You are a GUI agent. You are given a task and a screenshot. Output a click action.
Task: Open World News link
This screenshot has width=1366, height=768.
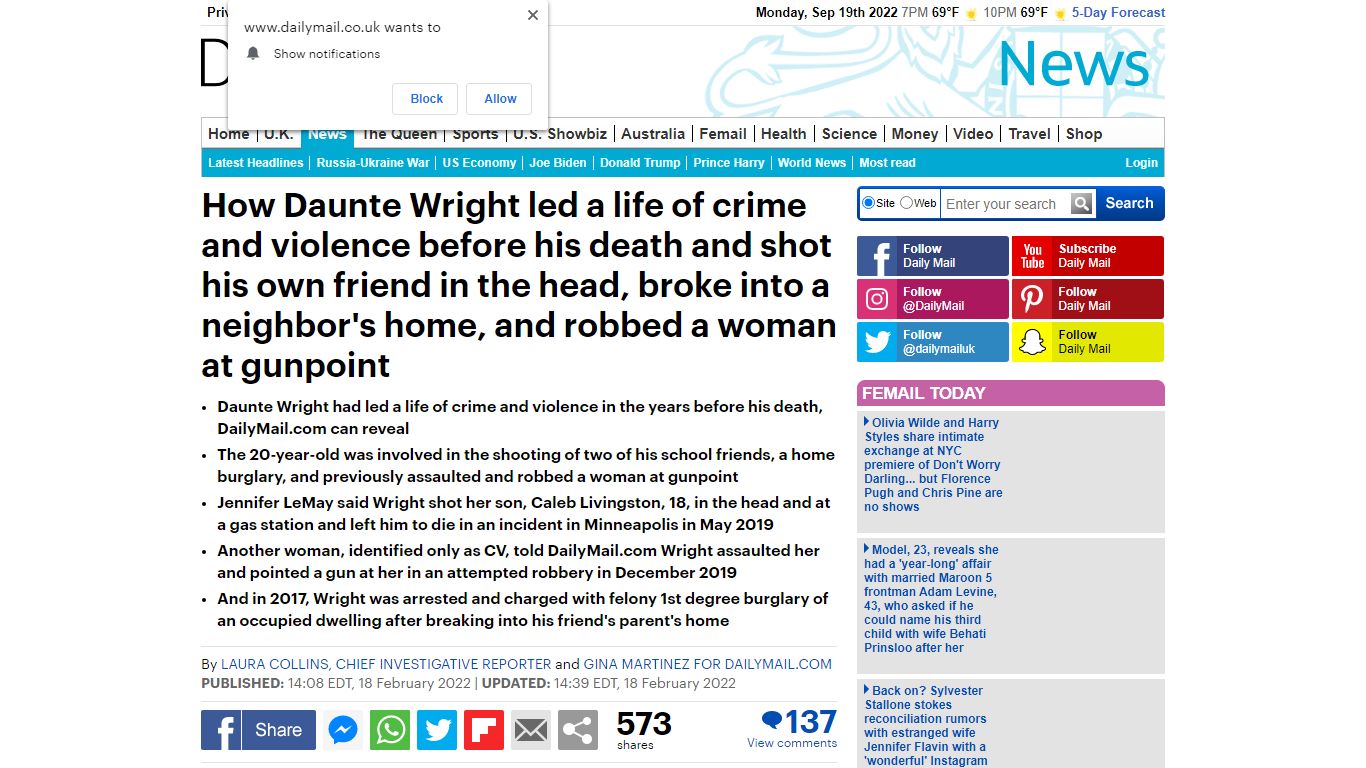tap(812, 163)
